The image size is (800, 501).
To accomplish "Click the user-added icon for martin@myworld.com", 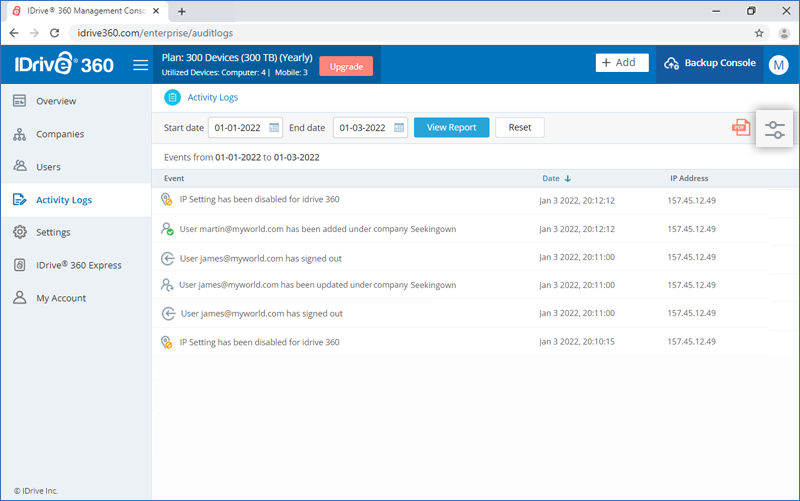I will (x=167, y=229).
